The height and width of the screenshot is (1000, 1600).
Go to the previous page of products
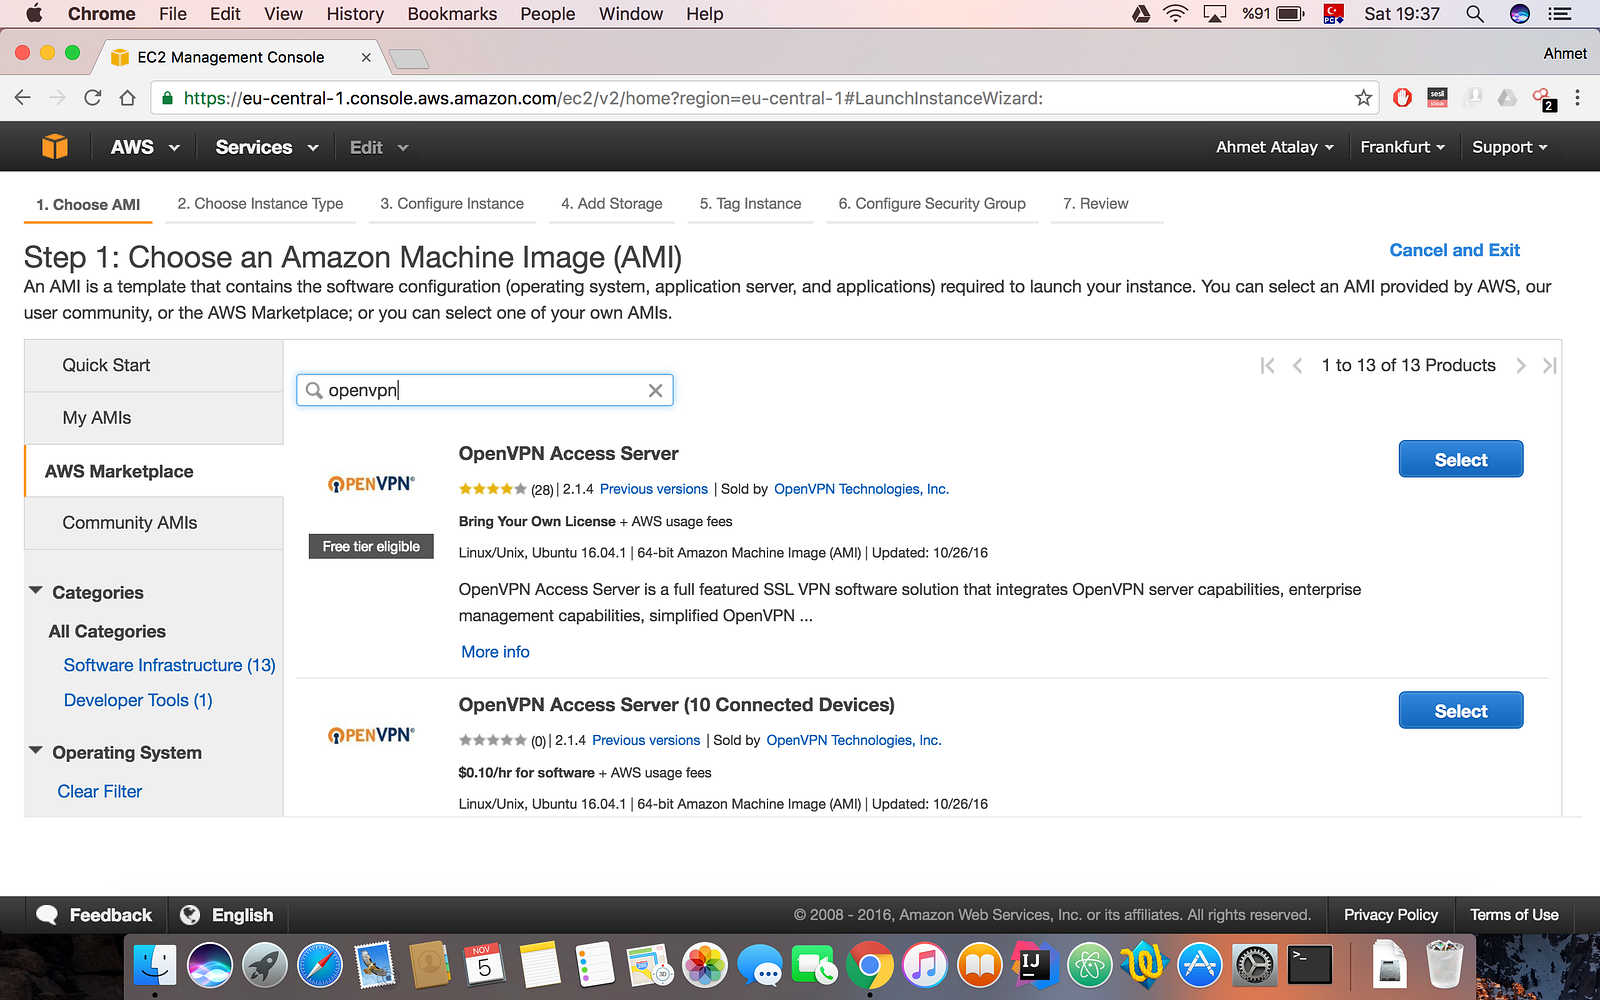[x=1297, y=366]
